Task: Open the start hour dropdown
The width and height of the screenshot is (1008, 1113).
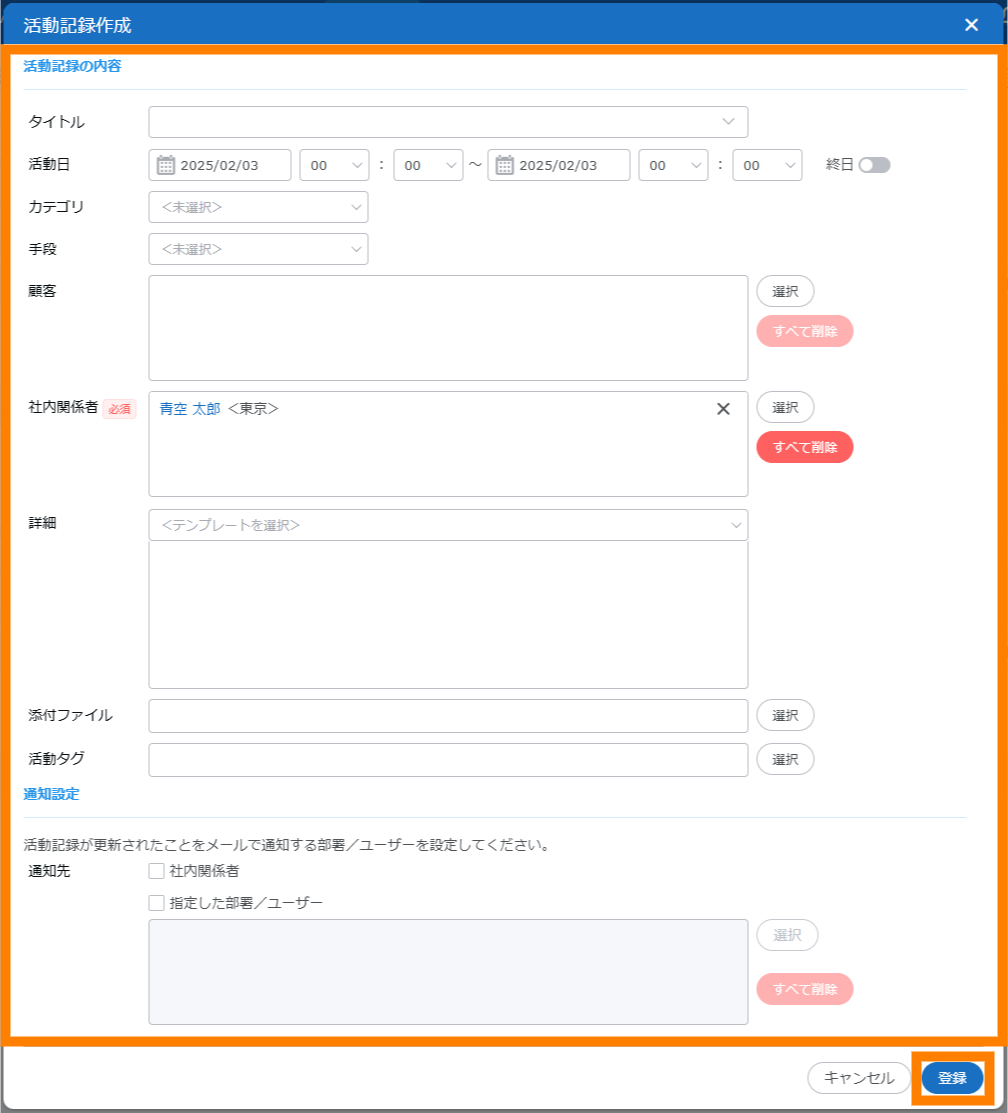Action: [334, 165]
